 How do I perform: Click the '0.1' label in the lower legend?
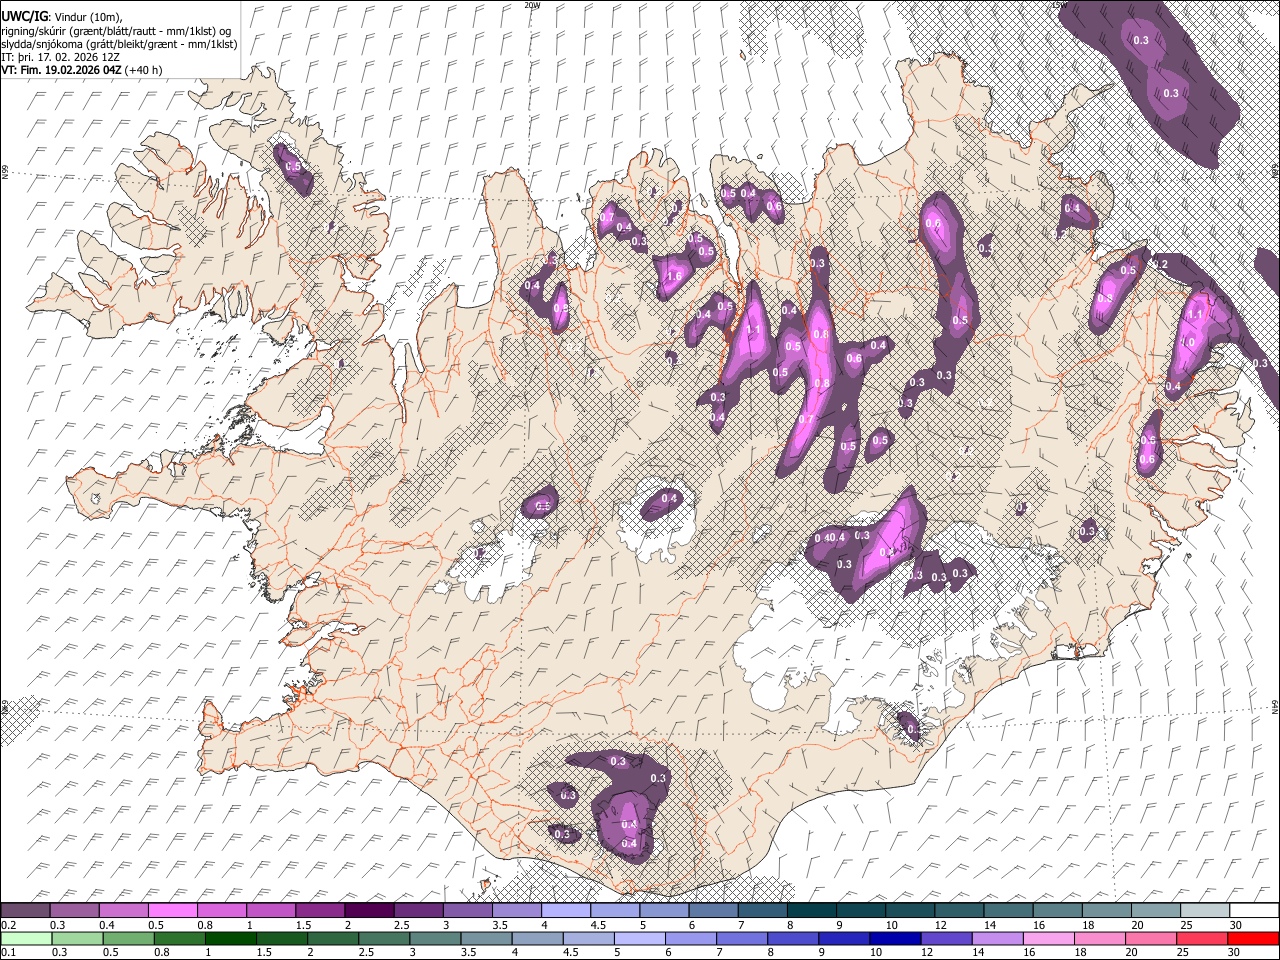pos(8,953)
